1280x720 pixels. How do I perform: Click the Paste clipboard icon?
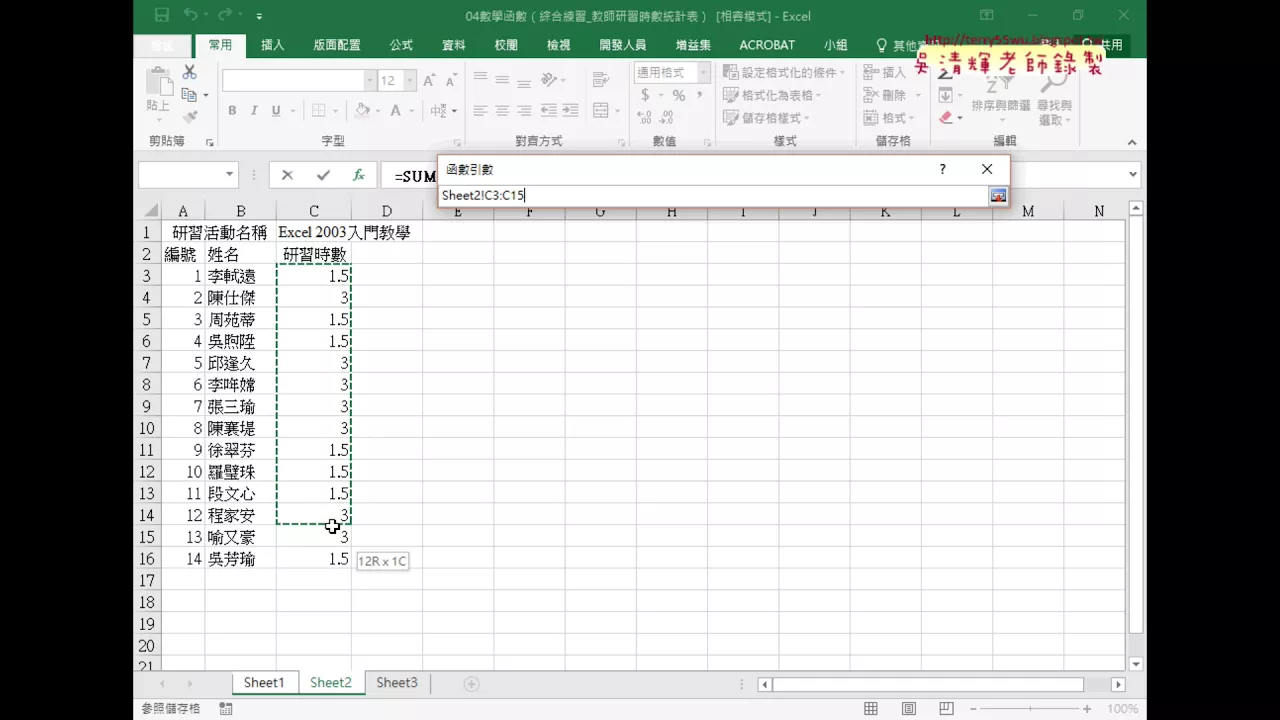point(158,82)
